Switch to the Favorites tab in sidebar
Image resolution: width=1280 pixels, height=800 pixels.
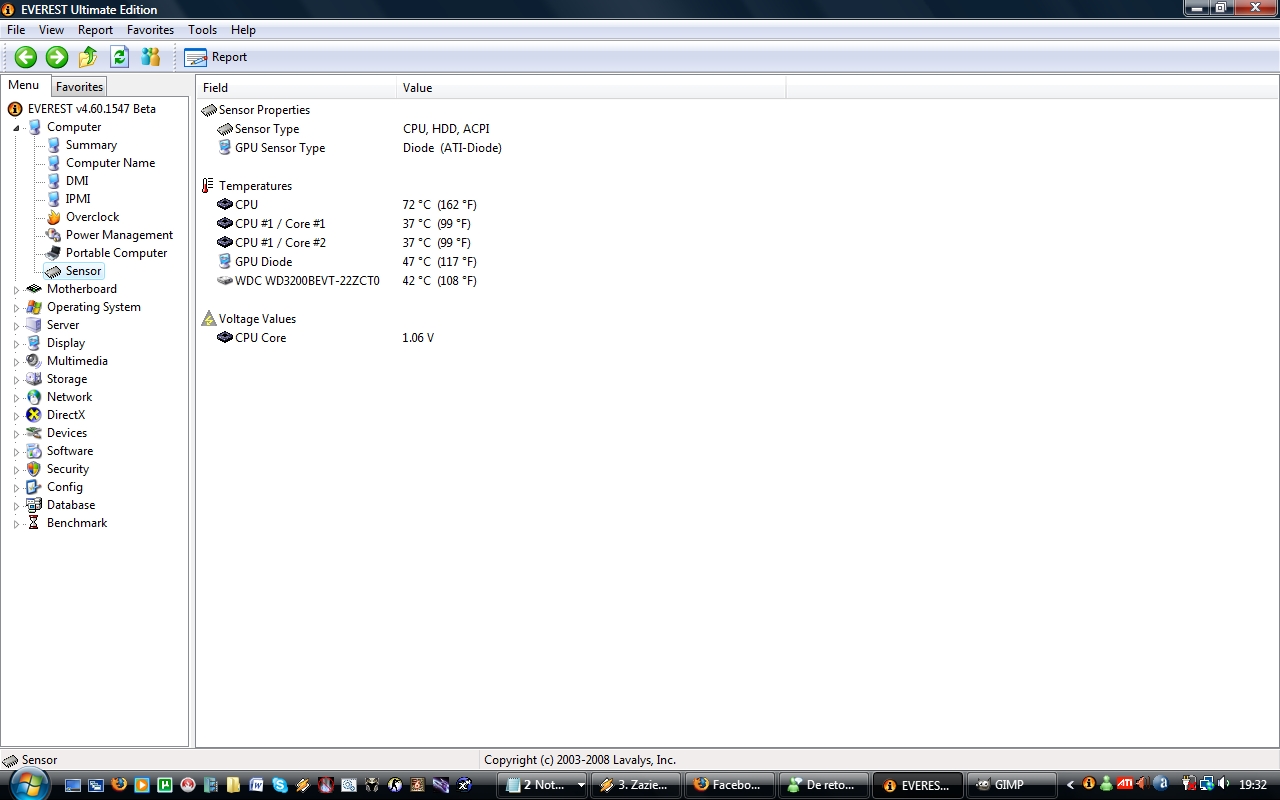pyautogui.click(x=79, y=87)
